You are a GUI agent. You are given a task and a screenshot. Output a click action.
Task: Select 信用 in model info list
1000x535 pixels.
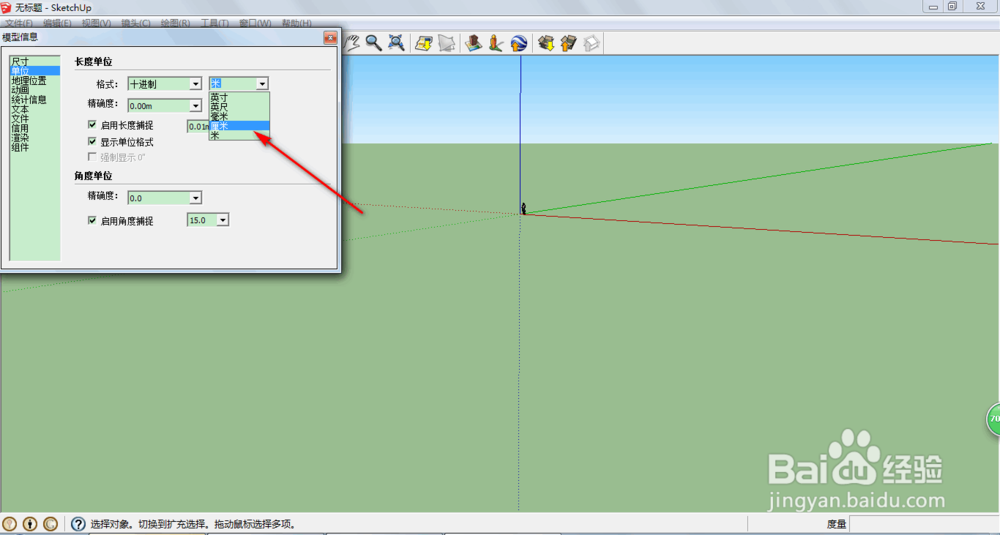point(35,128)
